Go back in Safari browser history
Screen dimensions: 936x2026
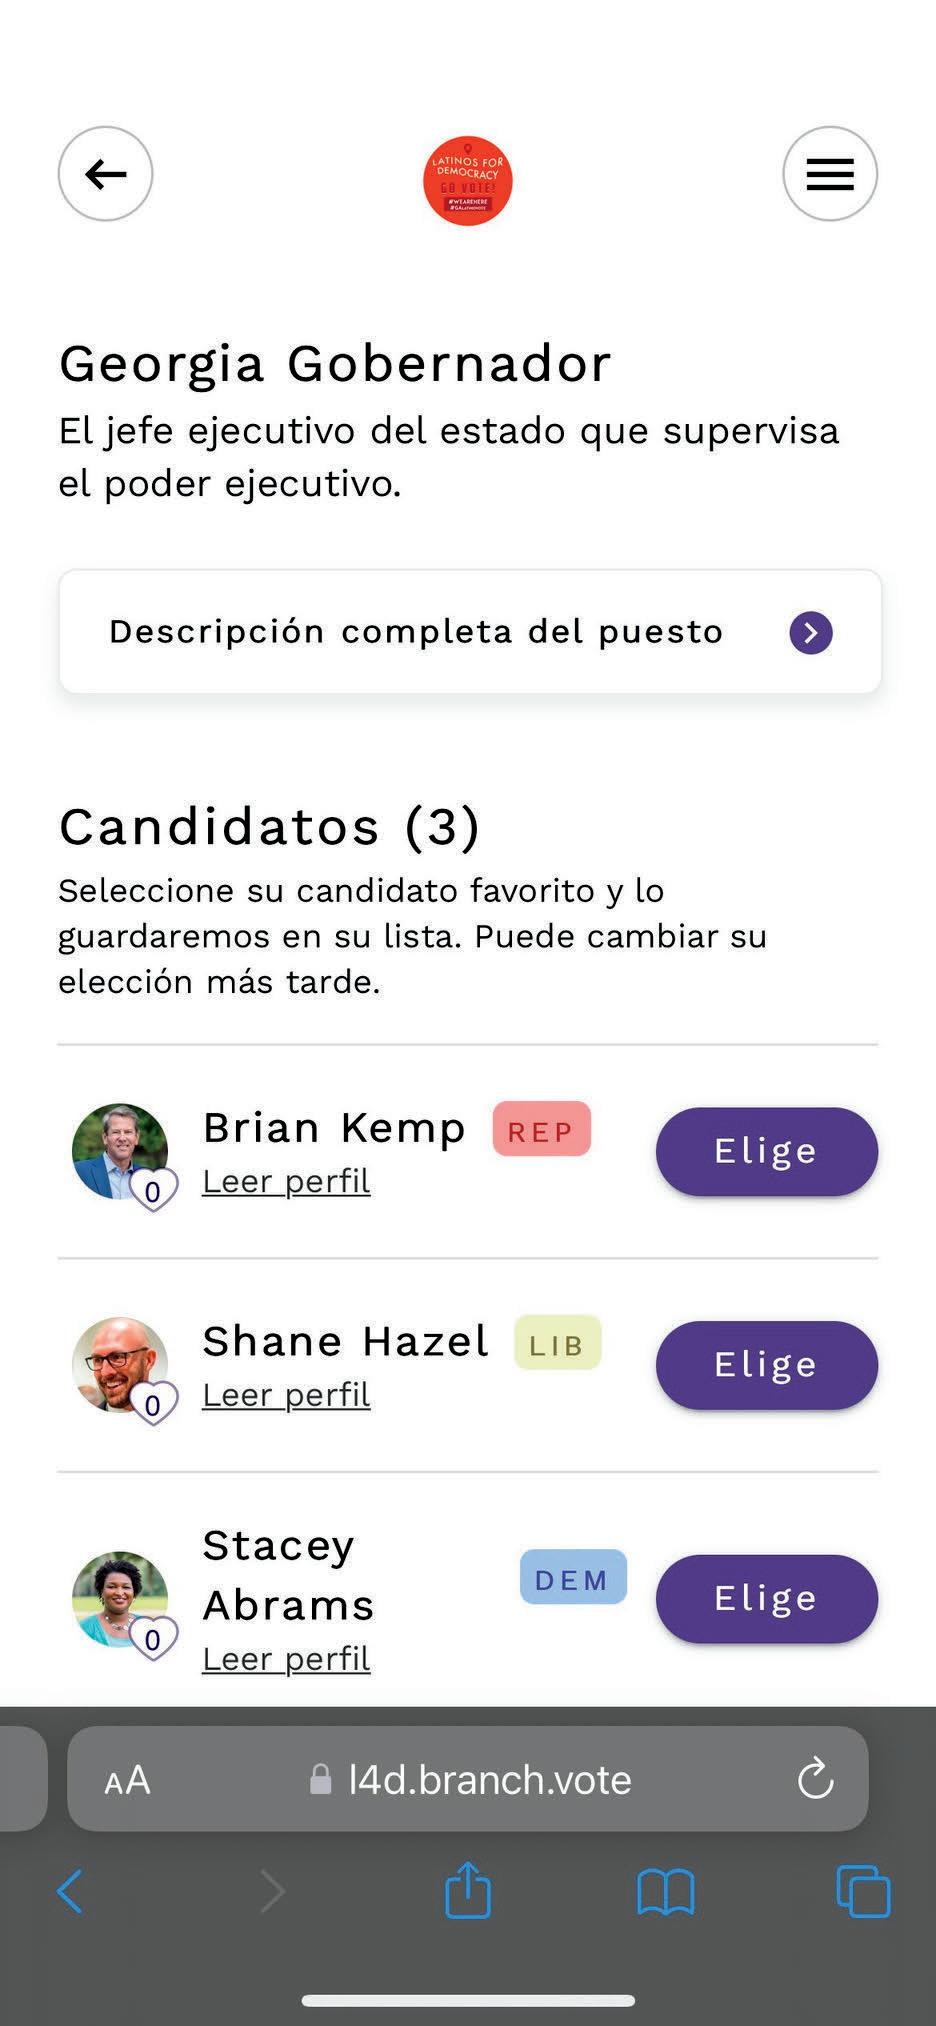pos(70,1891)
